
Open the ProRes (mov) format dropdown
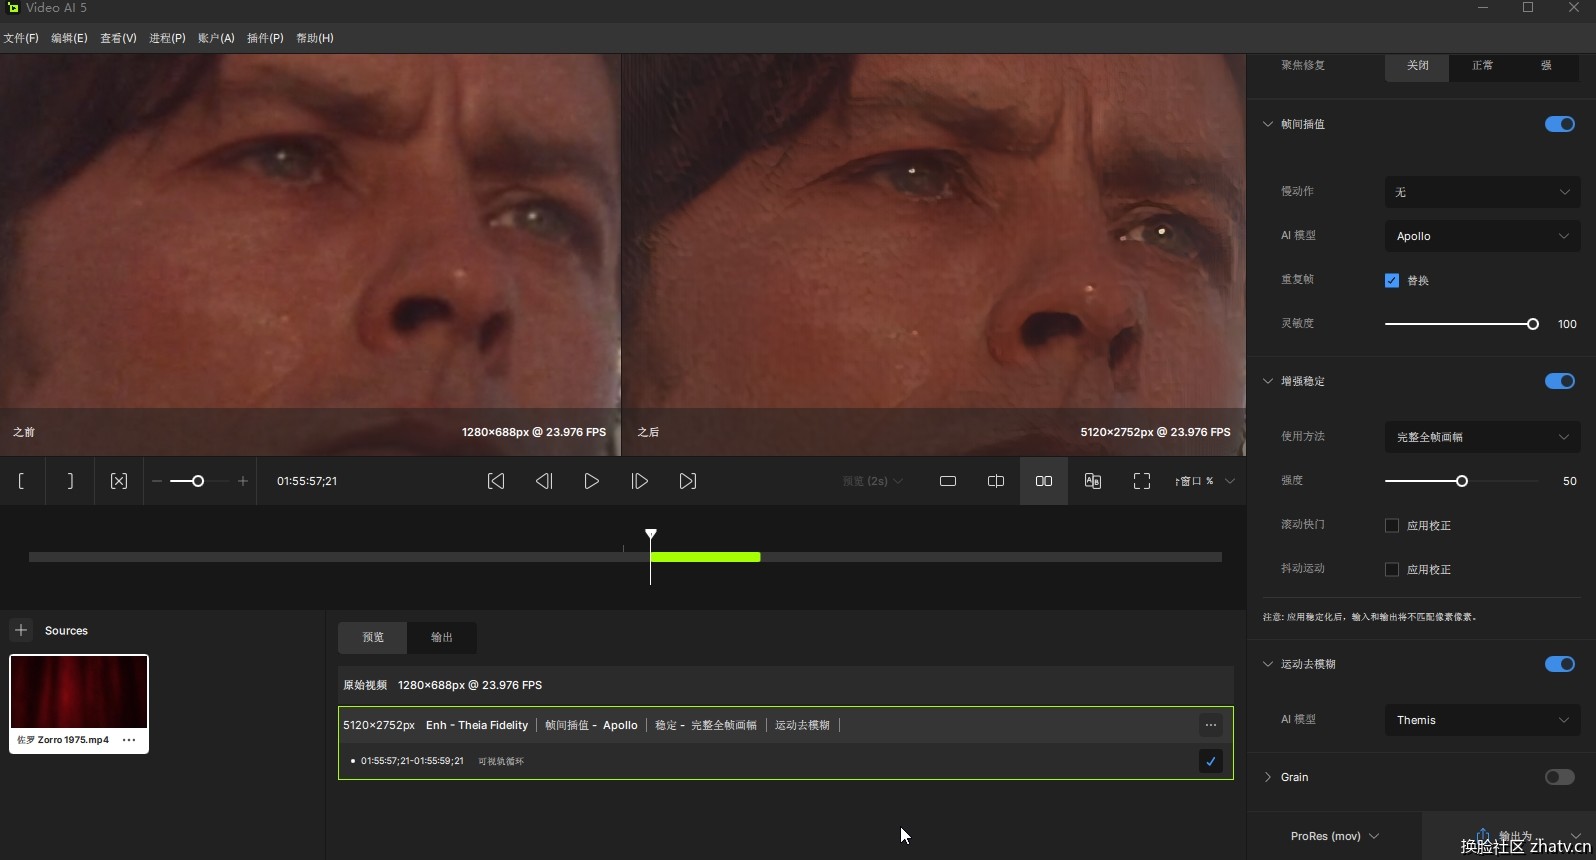coord(1335,836)
